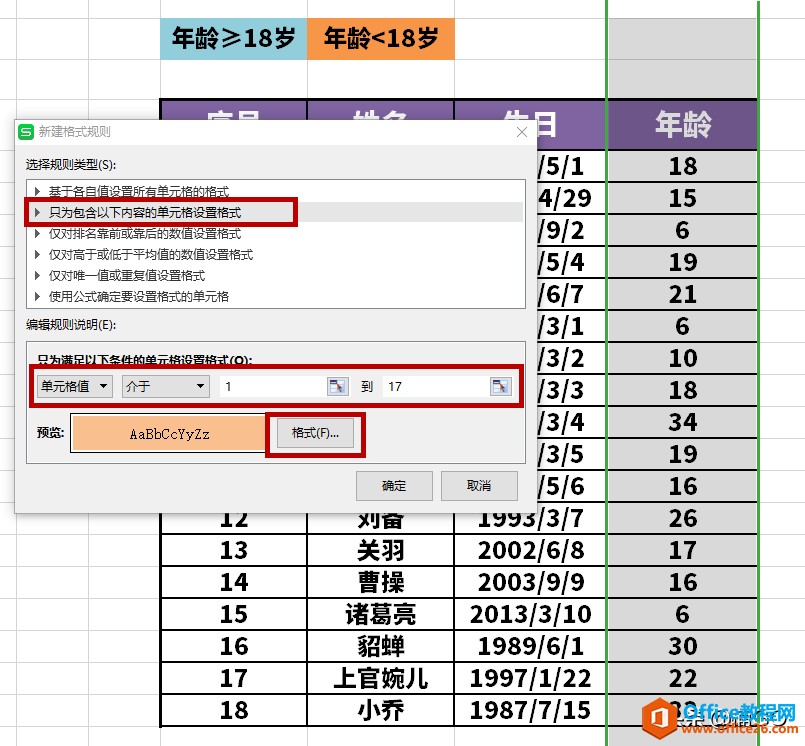Click the name cell 貂蝉
805x746 pixels.
click(x=381, y=646)
